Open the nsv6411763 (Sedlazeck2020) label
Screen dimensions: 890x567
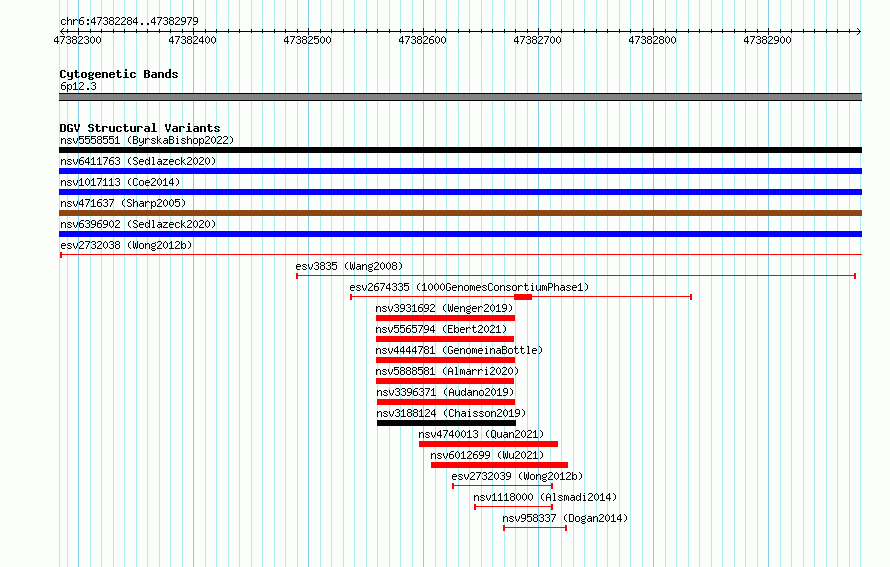pos(138,161)
